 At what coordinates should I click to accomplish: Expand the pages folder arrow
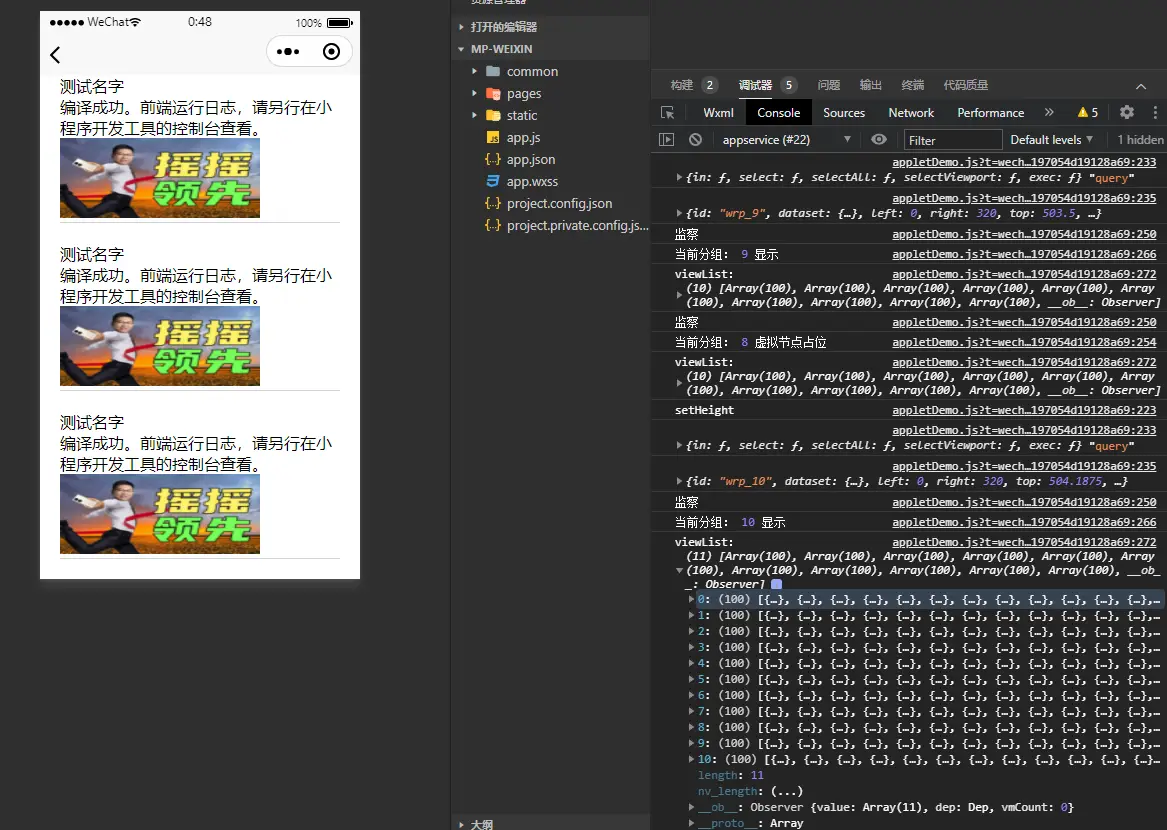pyautogui.click(x=474, y=94)
